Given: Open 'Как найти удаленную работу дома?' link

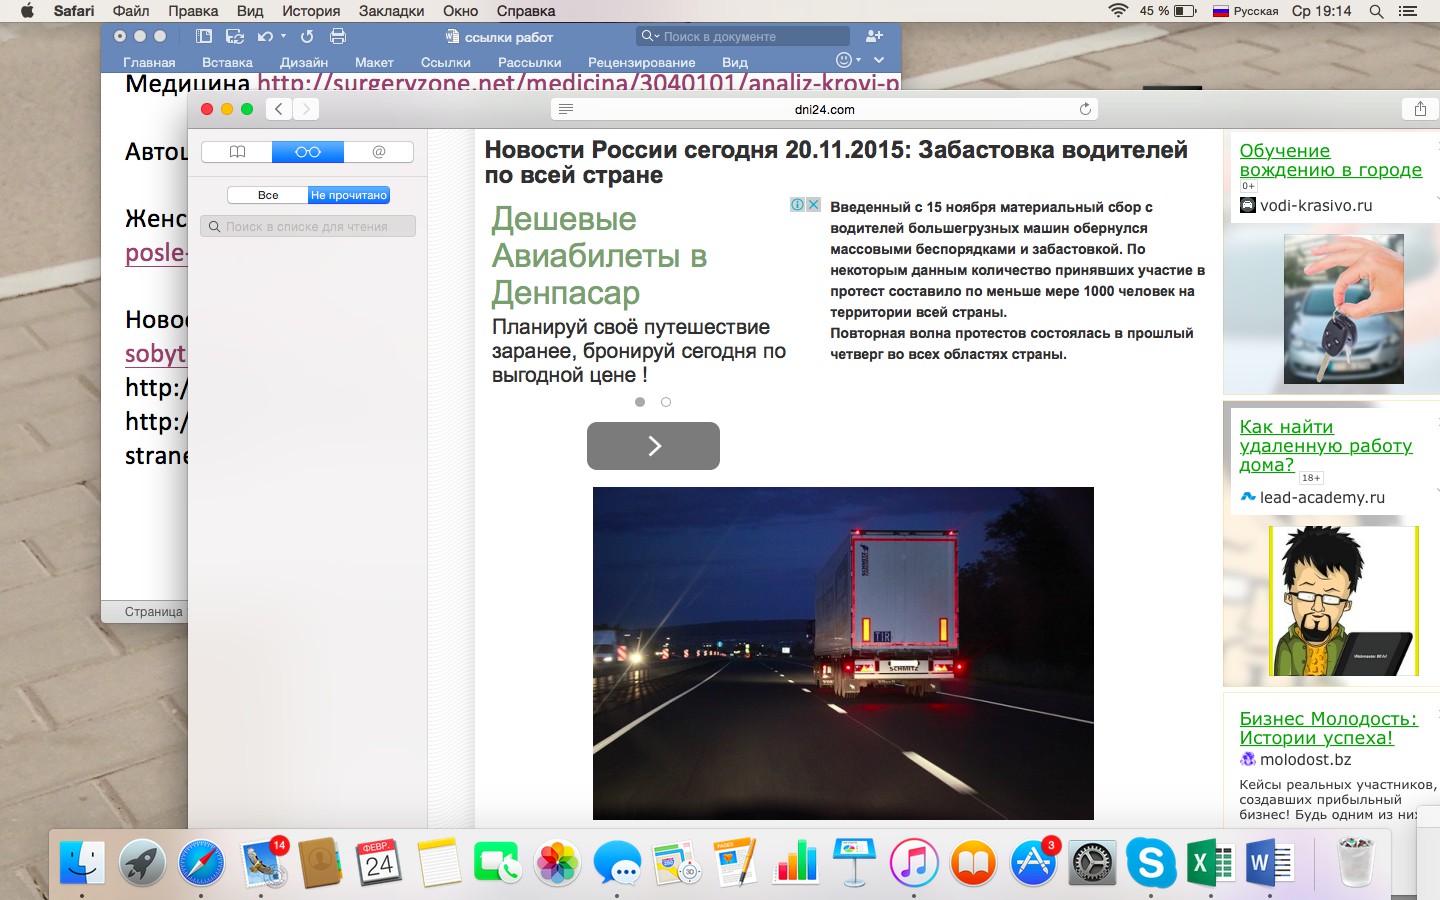Looking at the screenshot, I should [x=1326, y=446].
